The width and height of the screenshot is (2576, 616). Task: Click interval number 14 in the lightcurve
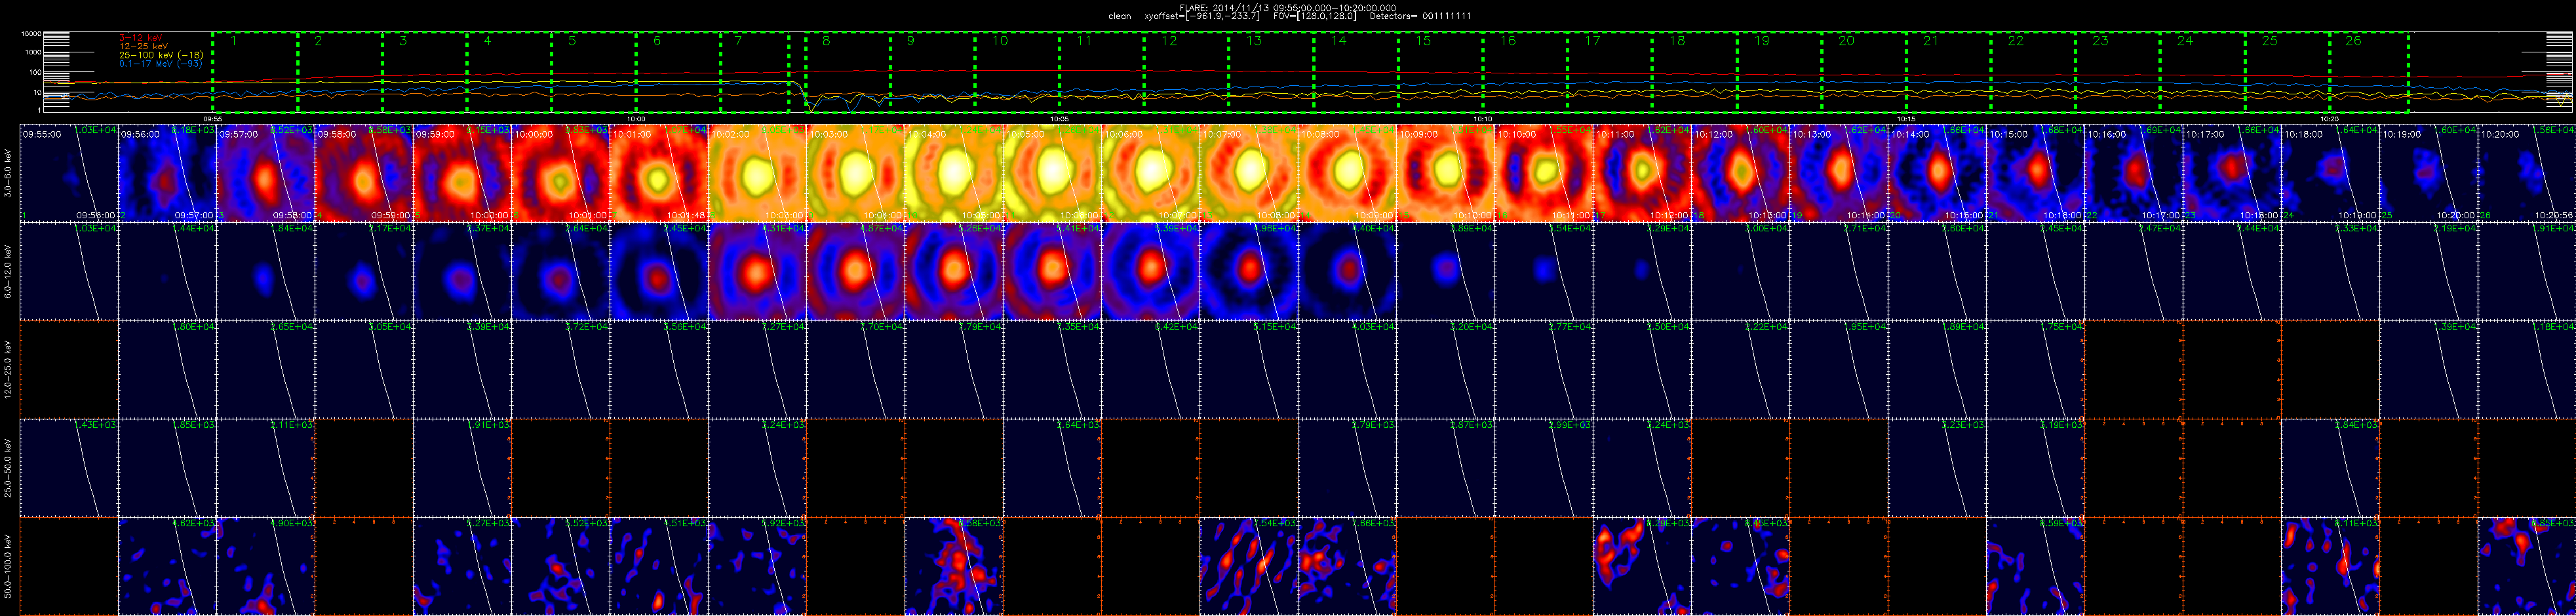(x=1339, y=41)
